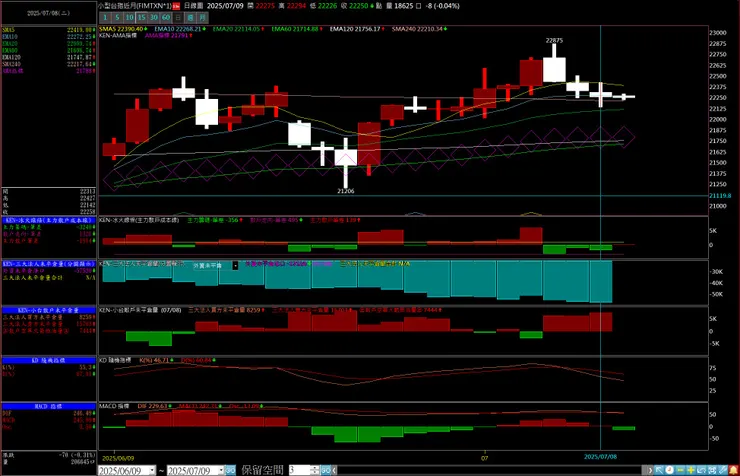Zoom out with the yellow minus icon
The image size is (740, 476).
point(680,470)
